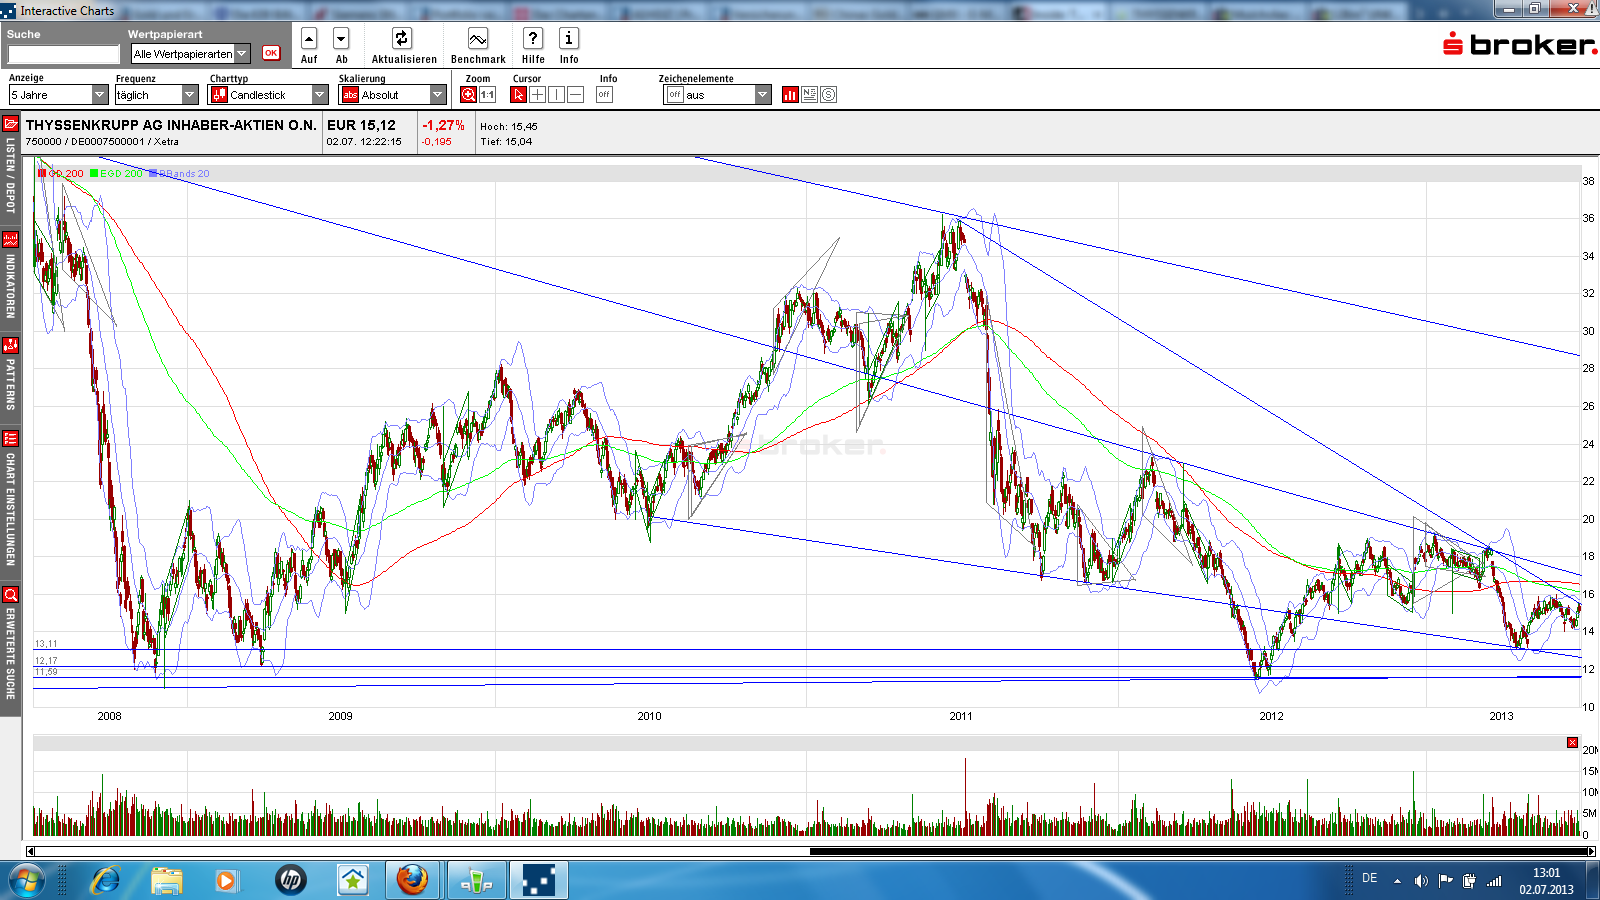This screenshot has height=900, width=1600.
Task: Open the Frequenz täglich dropdown
Action: coord(156,95)
